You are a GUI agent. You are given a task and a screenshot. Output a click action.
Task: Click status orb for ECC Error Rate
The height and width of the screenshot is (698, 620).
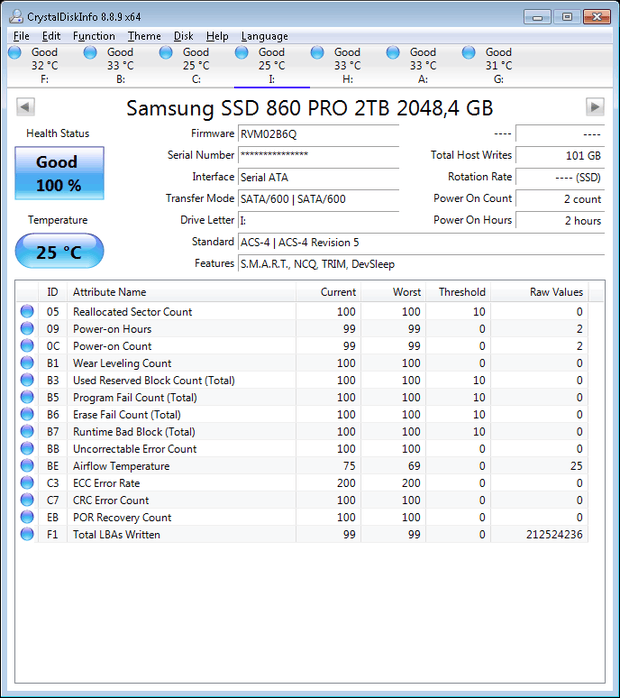tap(27, 483)
